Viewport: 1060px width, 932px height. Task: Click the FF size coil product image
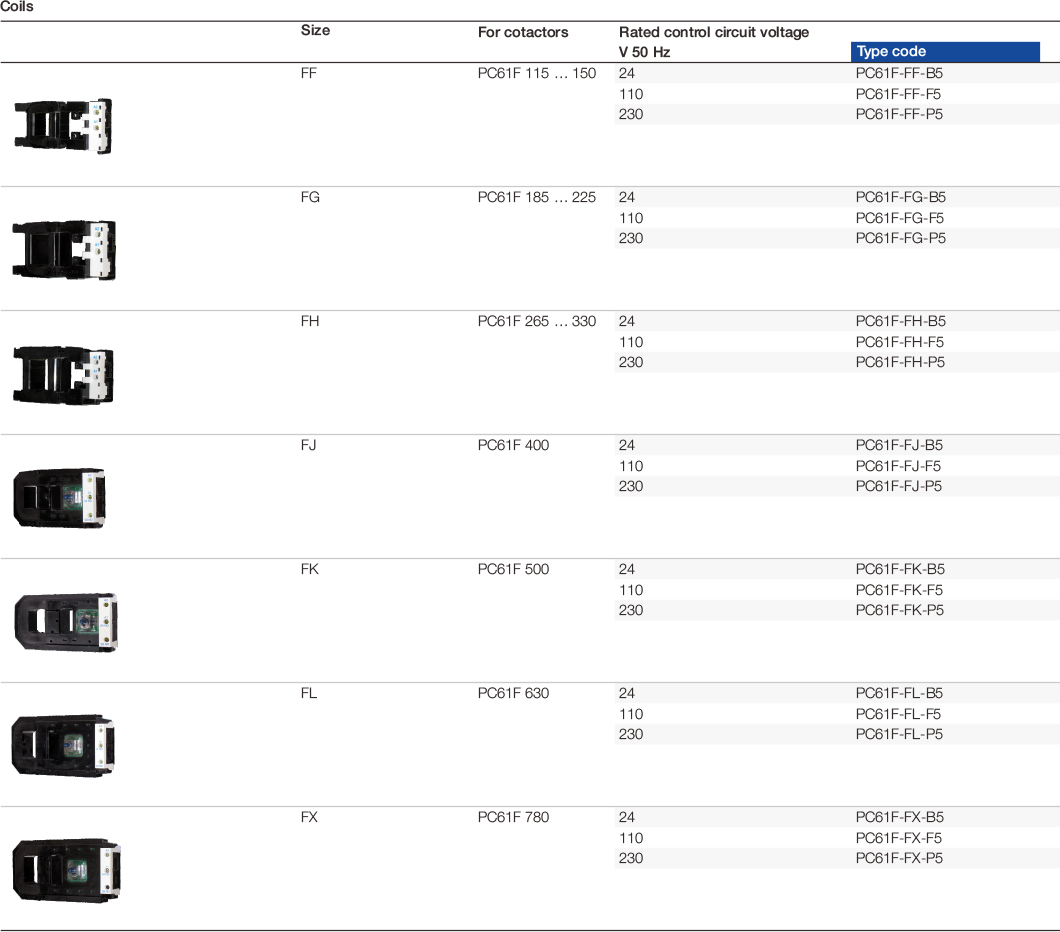[x=64, y=126]
